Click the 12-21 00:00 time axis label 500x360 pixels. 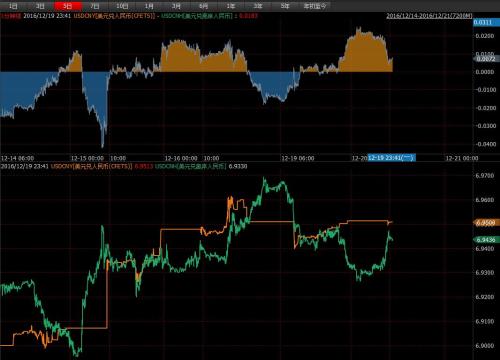tap(462, 158)
